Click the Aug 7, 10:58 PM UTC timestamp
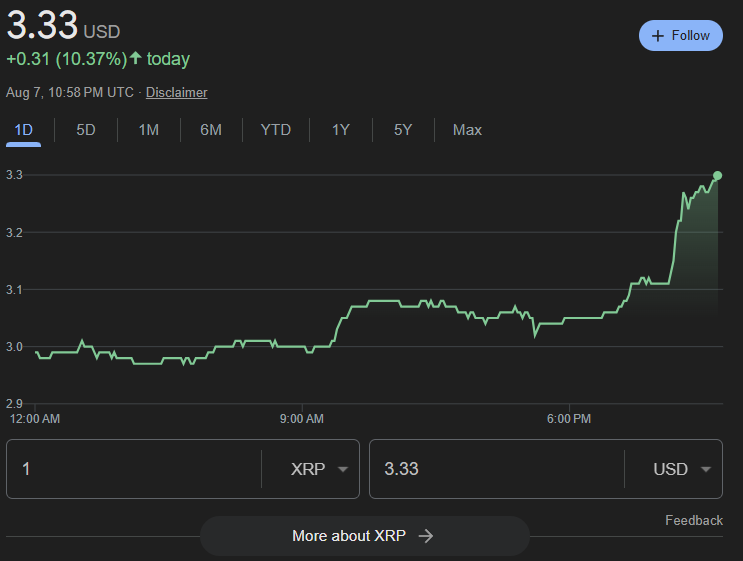Image resolution: width=743 pixels, height=561 pixels. click(70, 92)
